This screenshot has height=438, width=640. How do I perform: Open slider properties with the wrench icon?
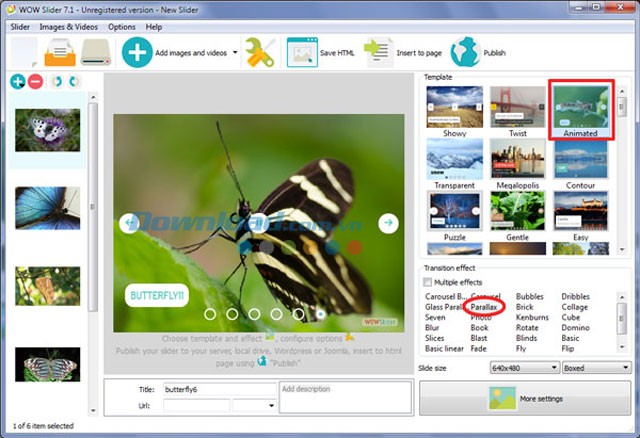[260, 52]
